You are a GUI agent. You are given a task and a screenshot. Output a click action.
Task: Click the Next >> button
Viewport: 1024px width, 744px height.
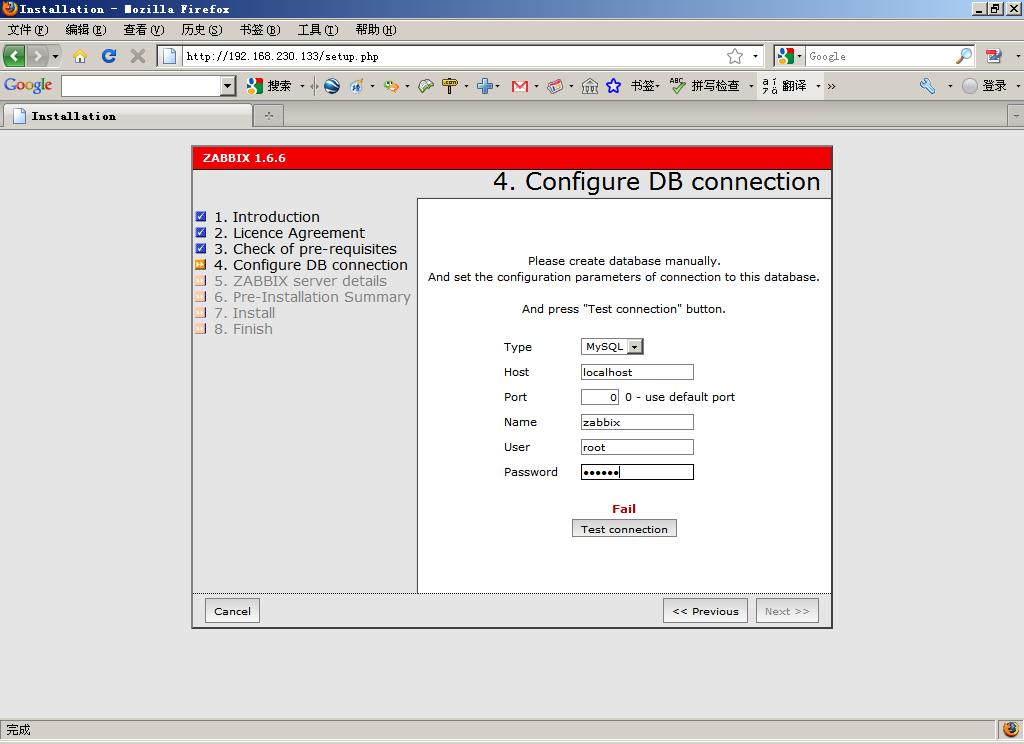click(787, 611)
